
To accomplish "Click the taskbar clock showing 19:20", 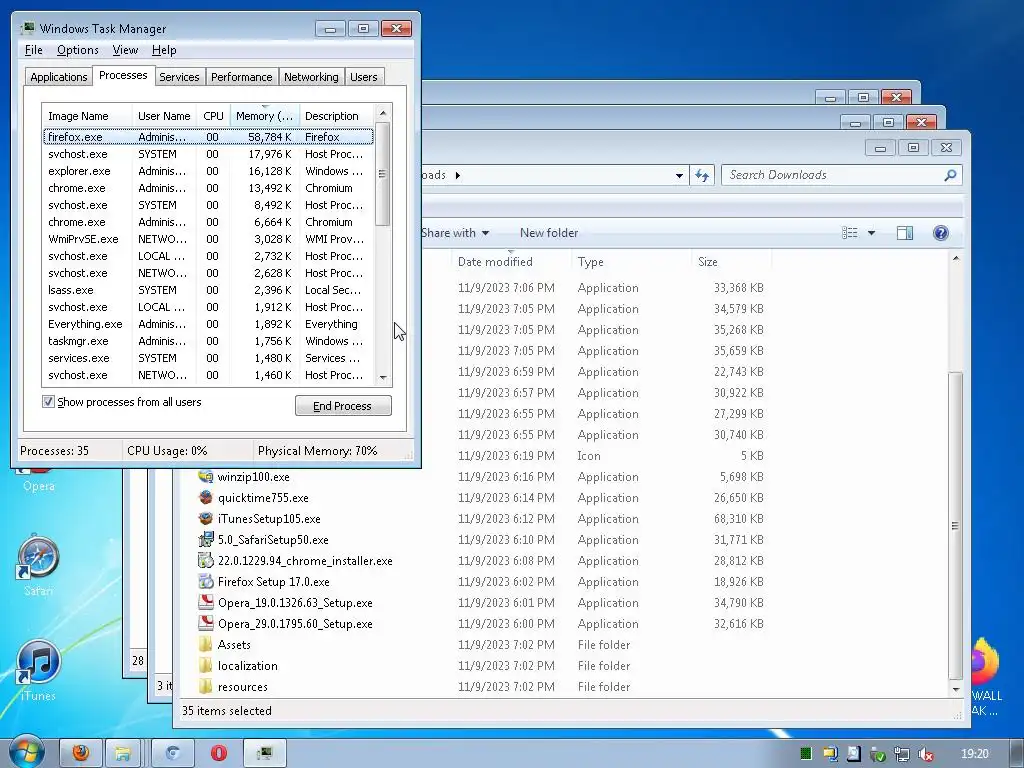I will [974, 754].
